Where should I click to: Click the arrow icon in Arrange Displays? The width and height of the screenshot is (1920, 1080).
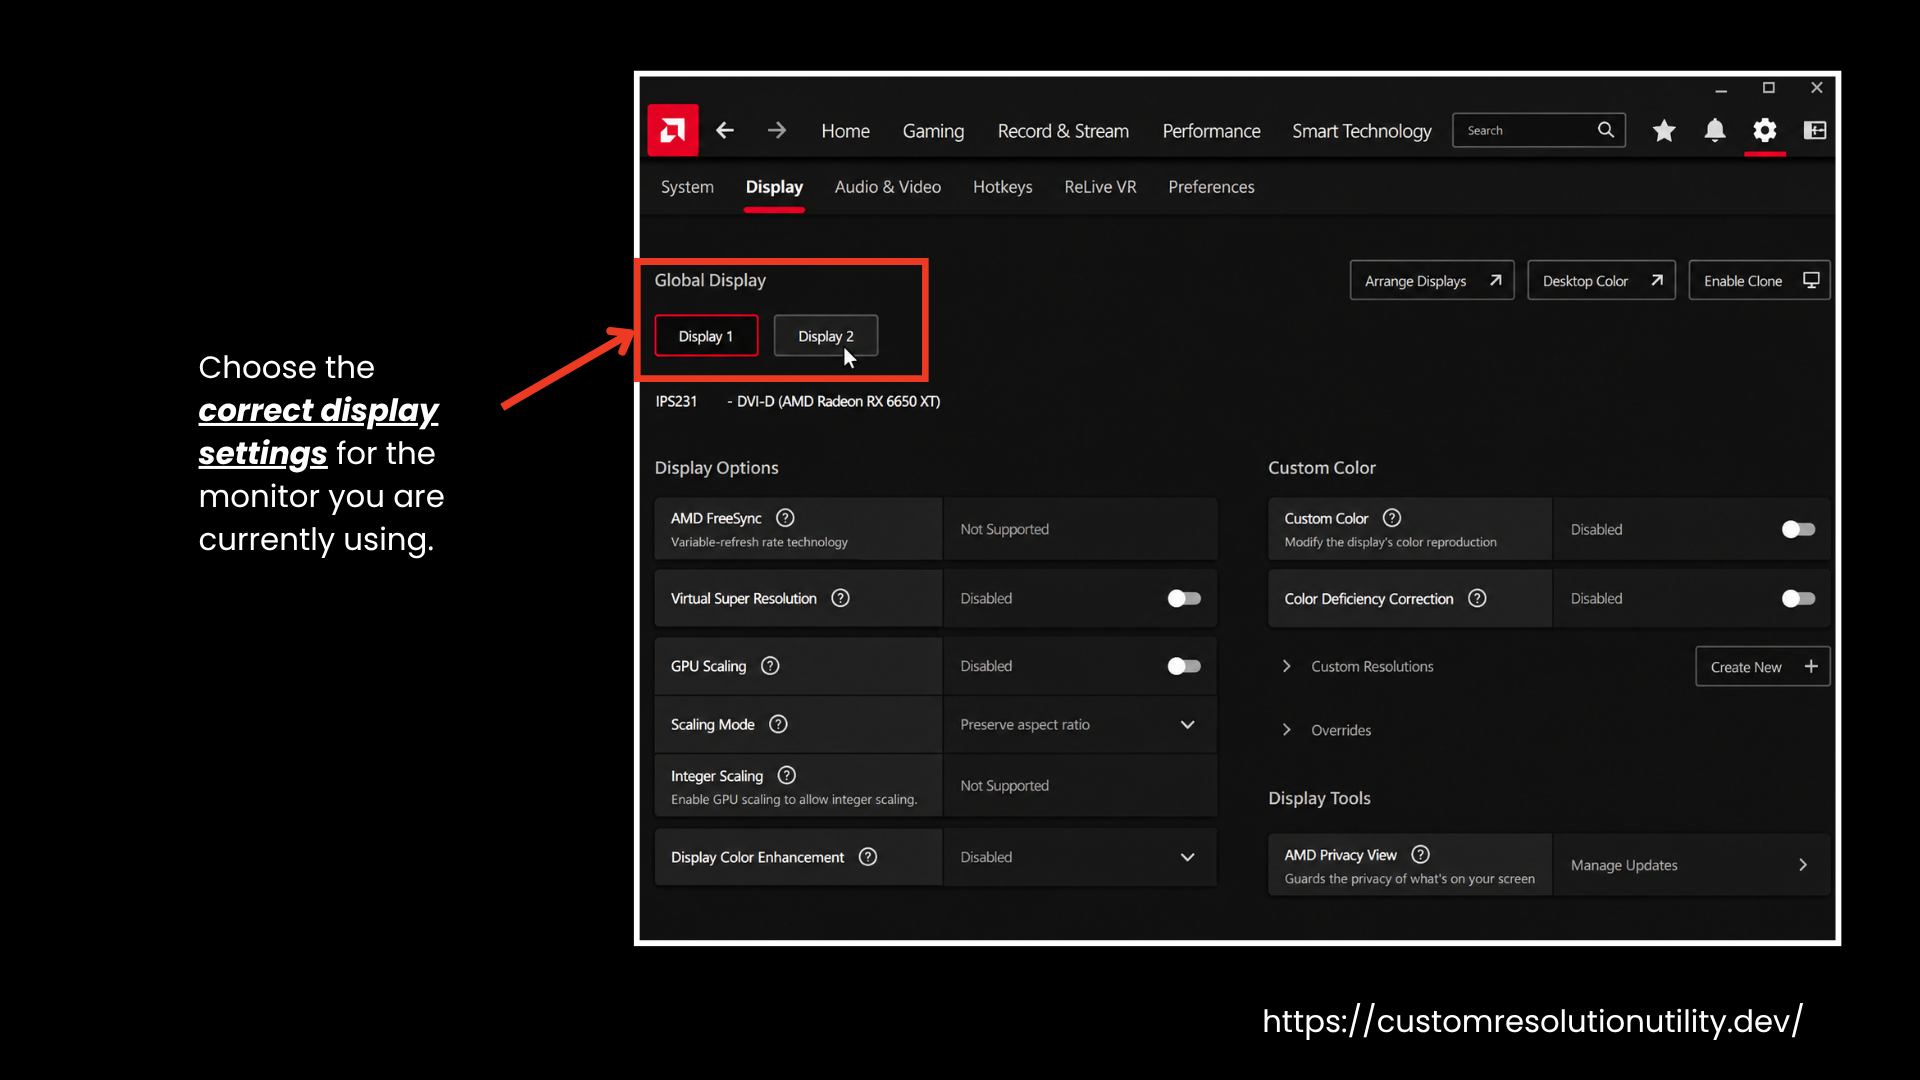point(1495,280)
